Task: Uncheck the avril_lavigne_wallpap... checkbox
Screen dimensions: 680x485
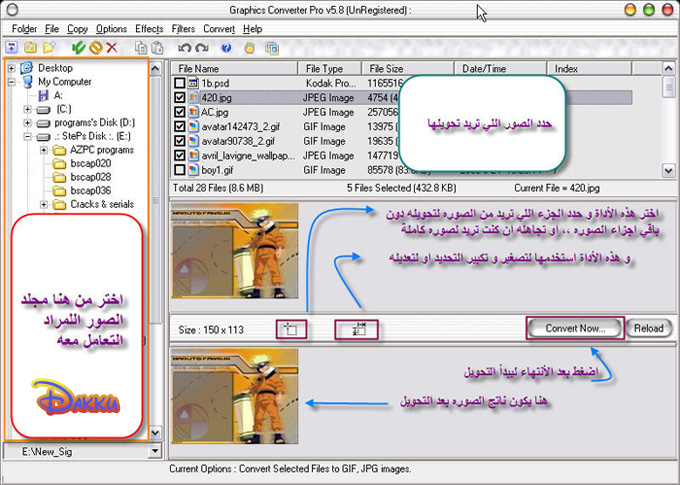Action: (x=180, y=155)
